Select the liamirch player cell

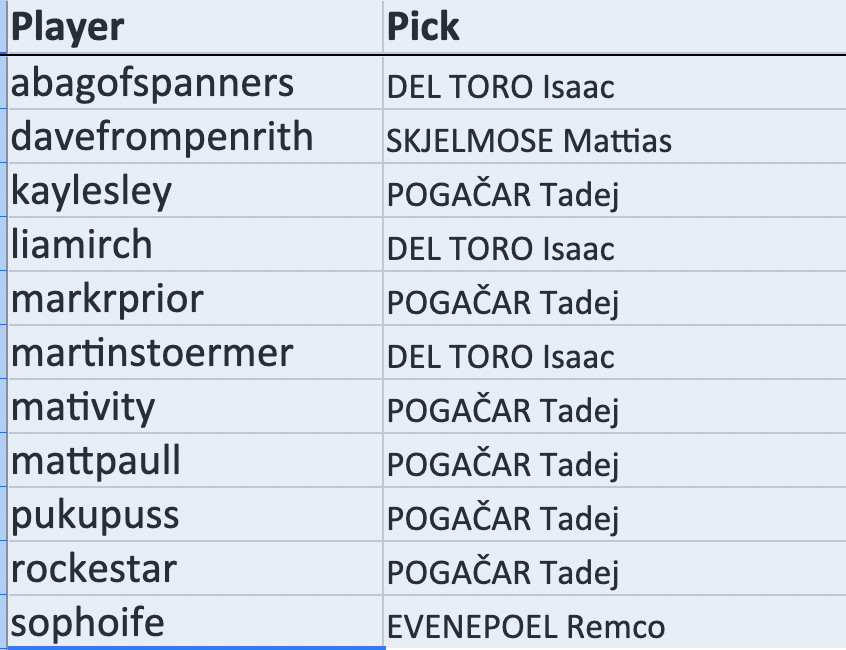tap(195, 246)
